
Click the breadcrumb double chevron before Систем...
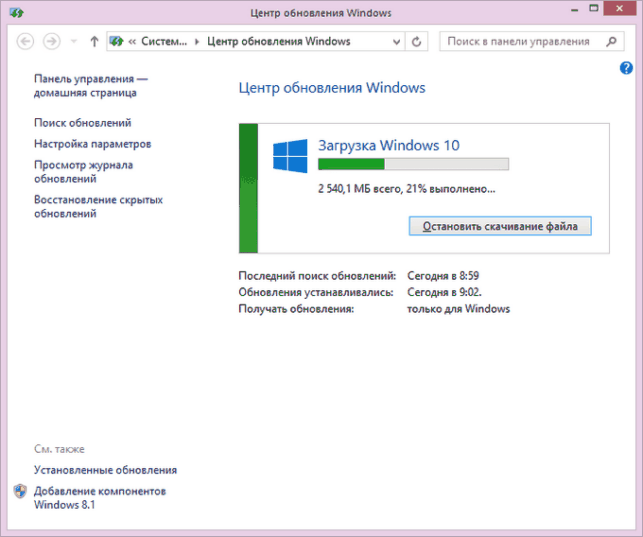click(x=132, y=41)
